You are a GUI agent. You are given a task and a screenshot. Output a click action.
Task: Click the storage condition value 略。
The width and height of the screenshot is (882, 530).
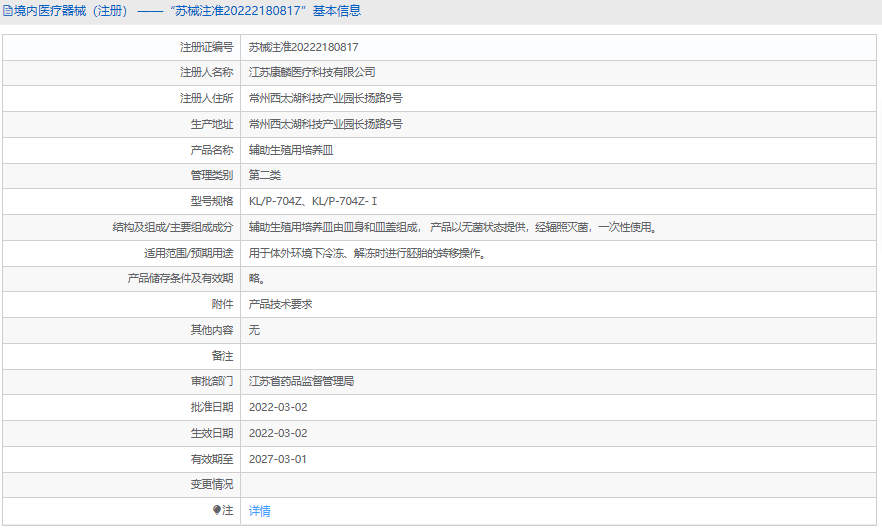pos(257,279)
